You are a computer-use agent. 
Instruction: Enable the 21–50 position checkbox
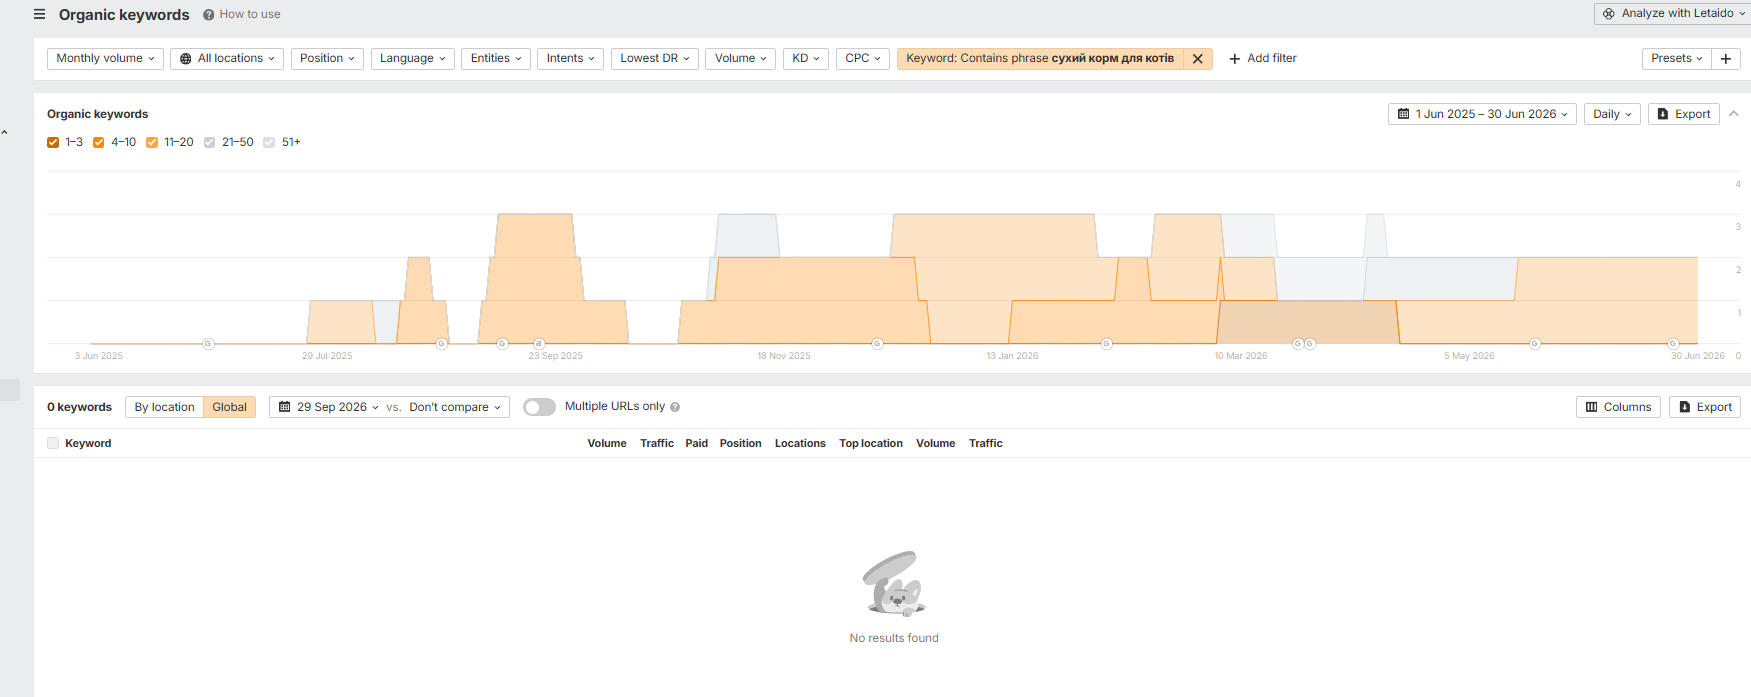pos(209,142)
